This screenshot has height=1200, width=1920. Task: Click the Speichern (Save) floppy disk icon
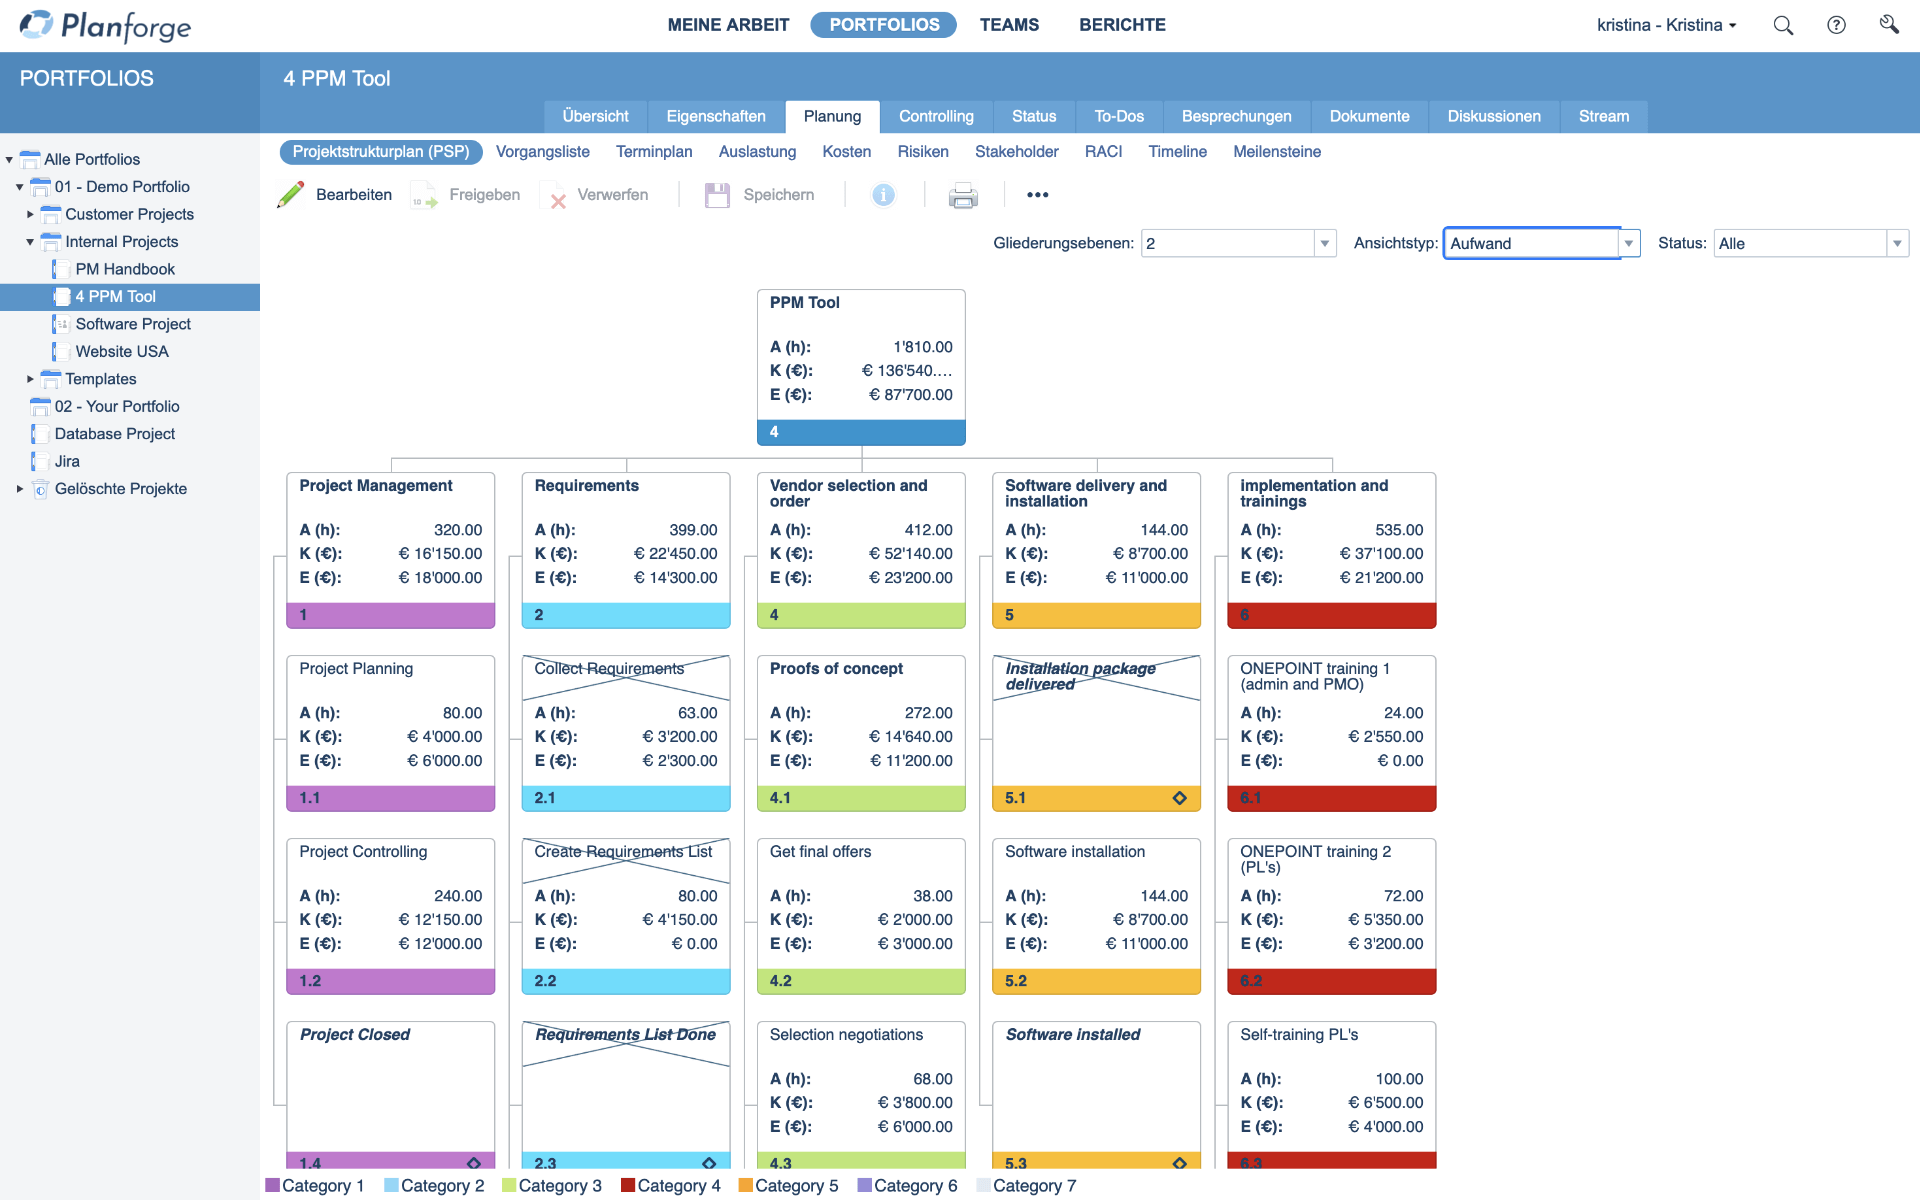pos(716,195)
